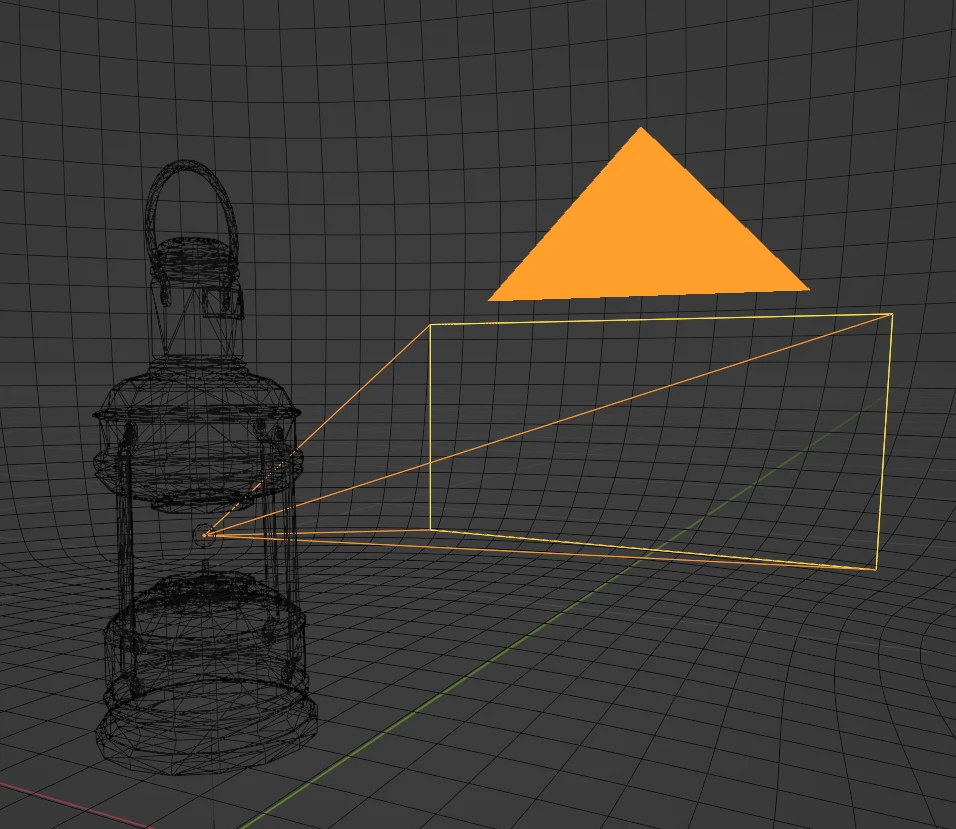Click the top edge of the yellow frame
Viewport: 956px width, 829px height.
pos(660,319)
